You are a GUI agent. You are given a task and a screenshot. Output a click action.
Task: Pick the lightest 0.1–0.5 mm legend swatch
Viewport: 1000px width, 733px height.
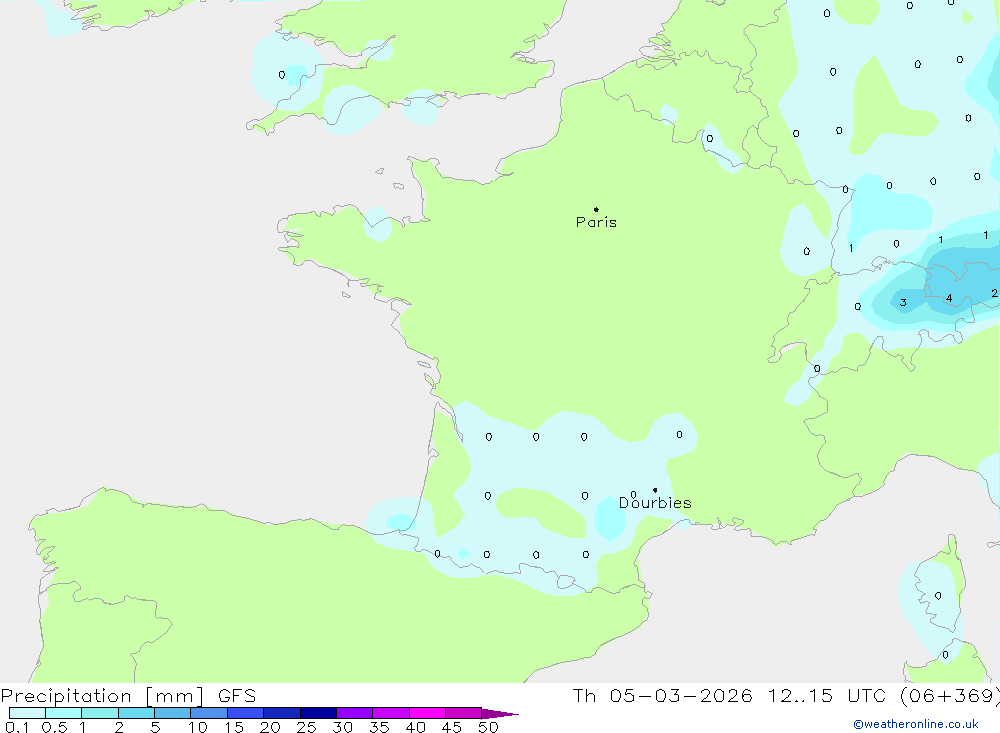(x=27, y=713)
